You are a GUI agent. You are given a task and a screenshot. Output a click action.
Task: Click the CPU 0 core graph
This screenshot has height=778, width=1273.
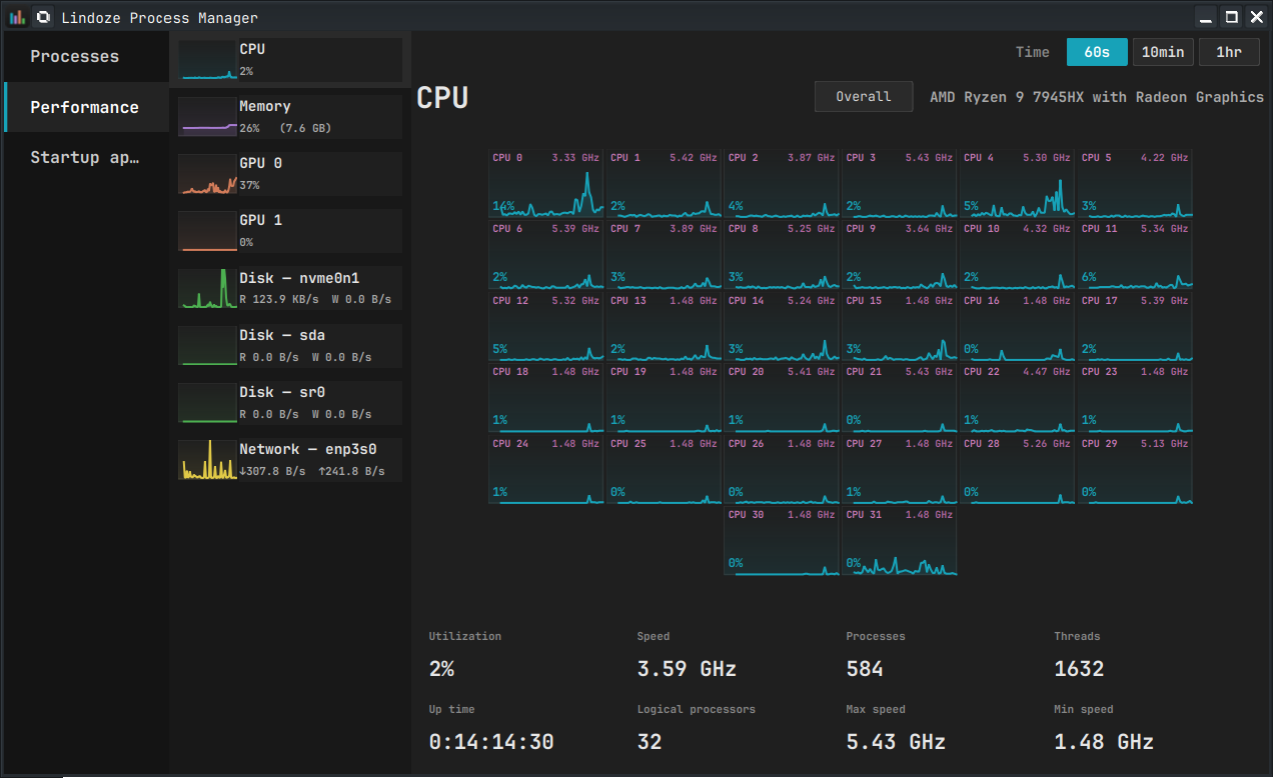tap(546, 184)
